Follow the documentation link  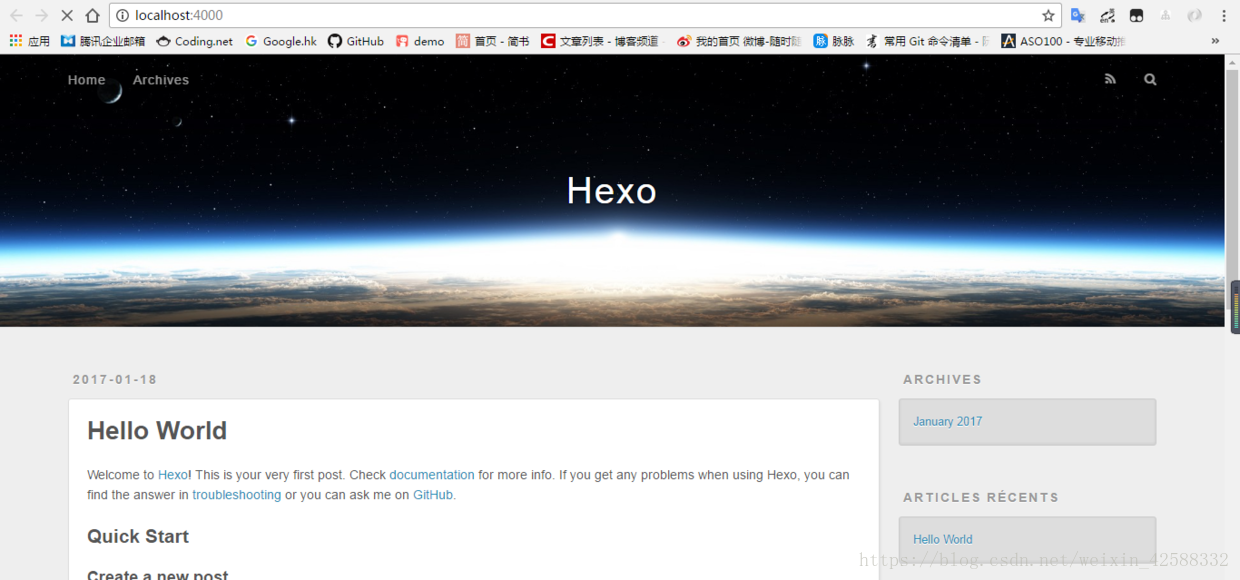coord(432,475)
